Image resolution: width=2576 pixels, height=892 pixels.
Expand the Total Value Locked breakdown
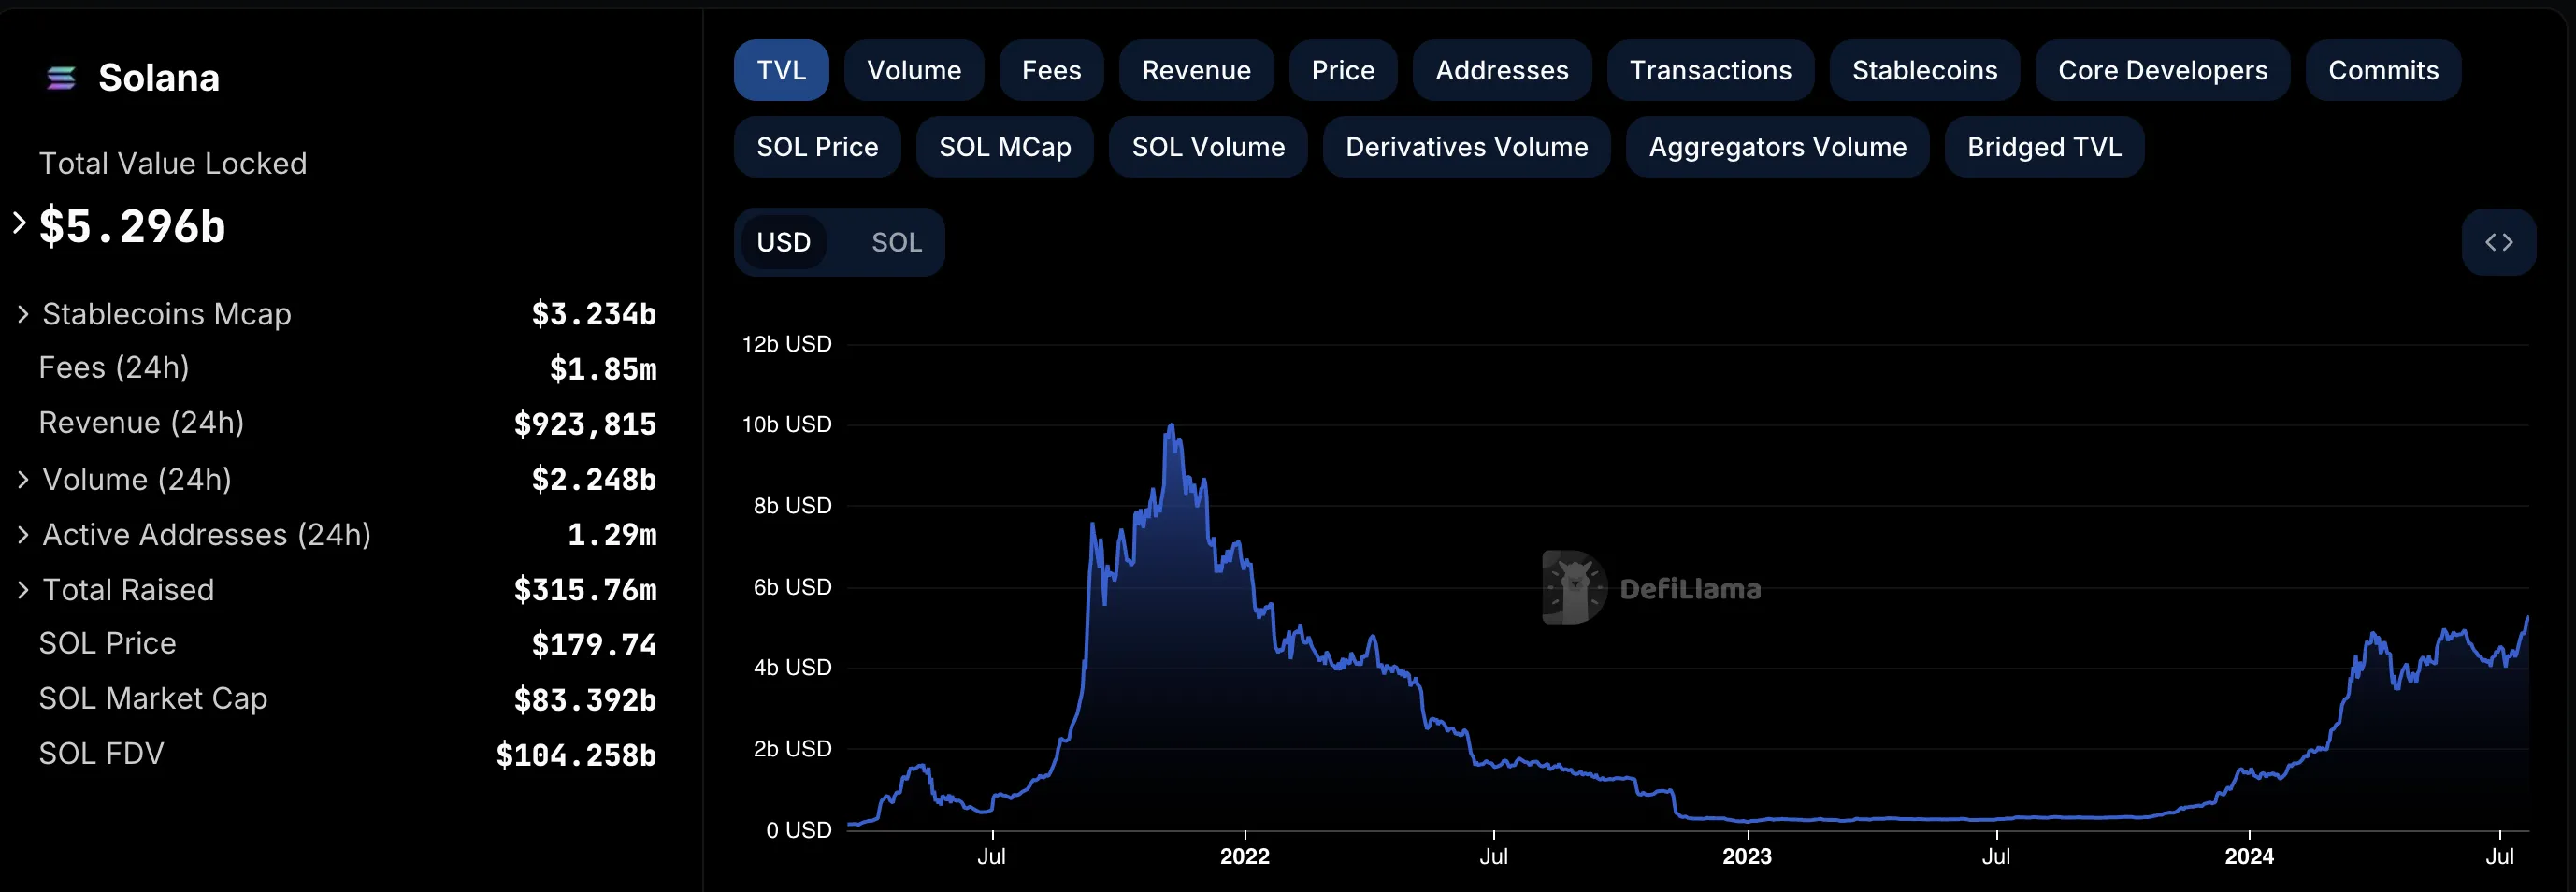[19, 223]
